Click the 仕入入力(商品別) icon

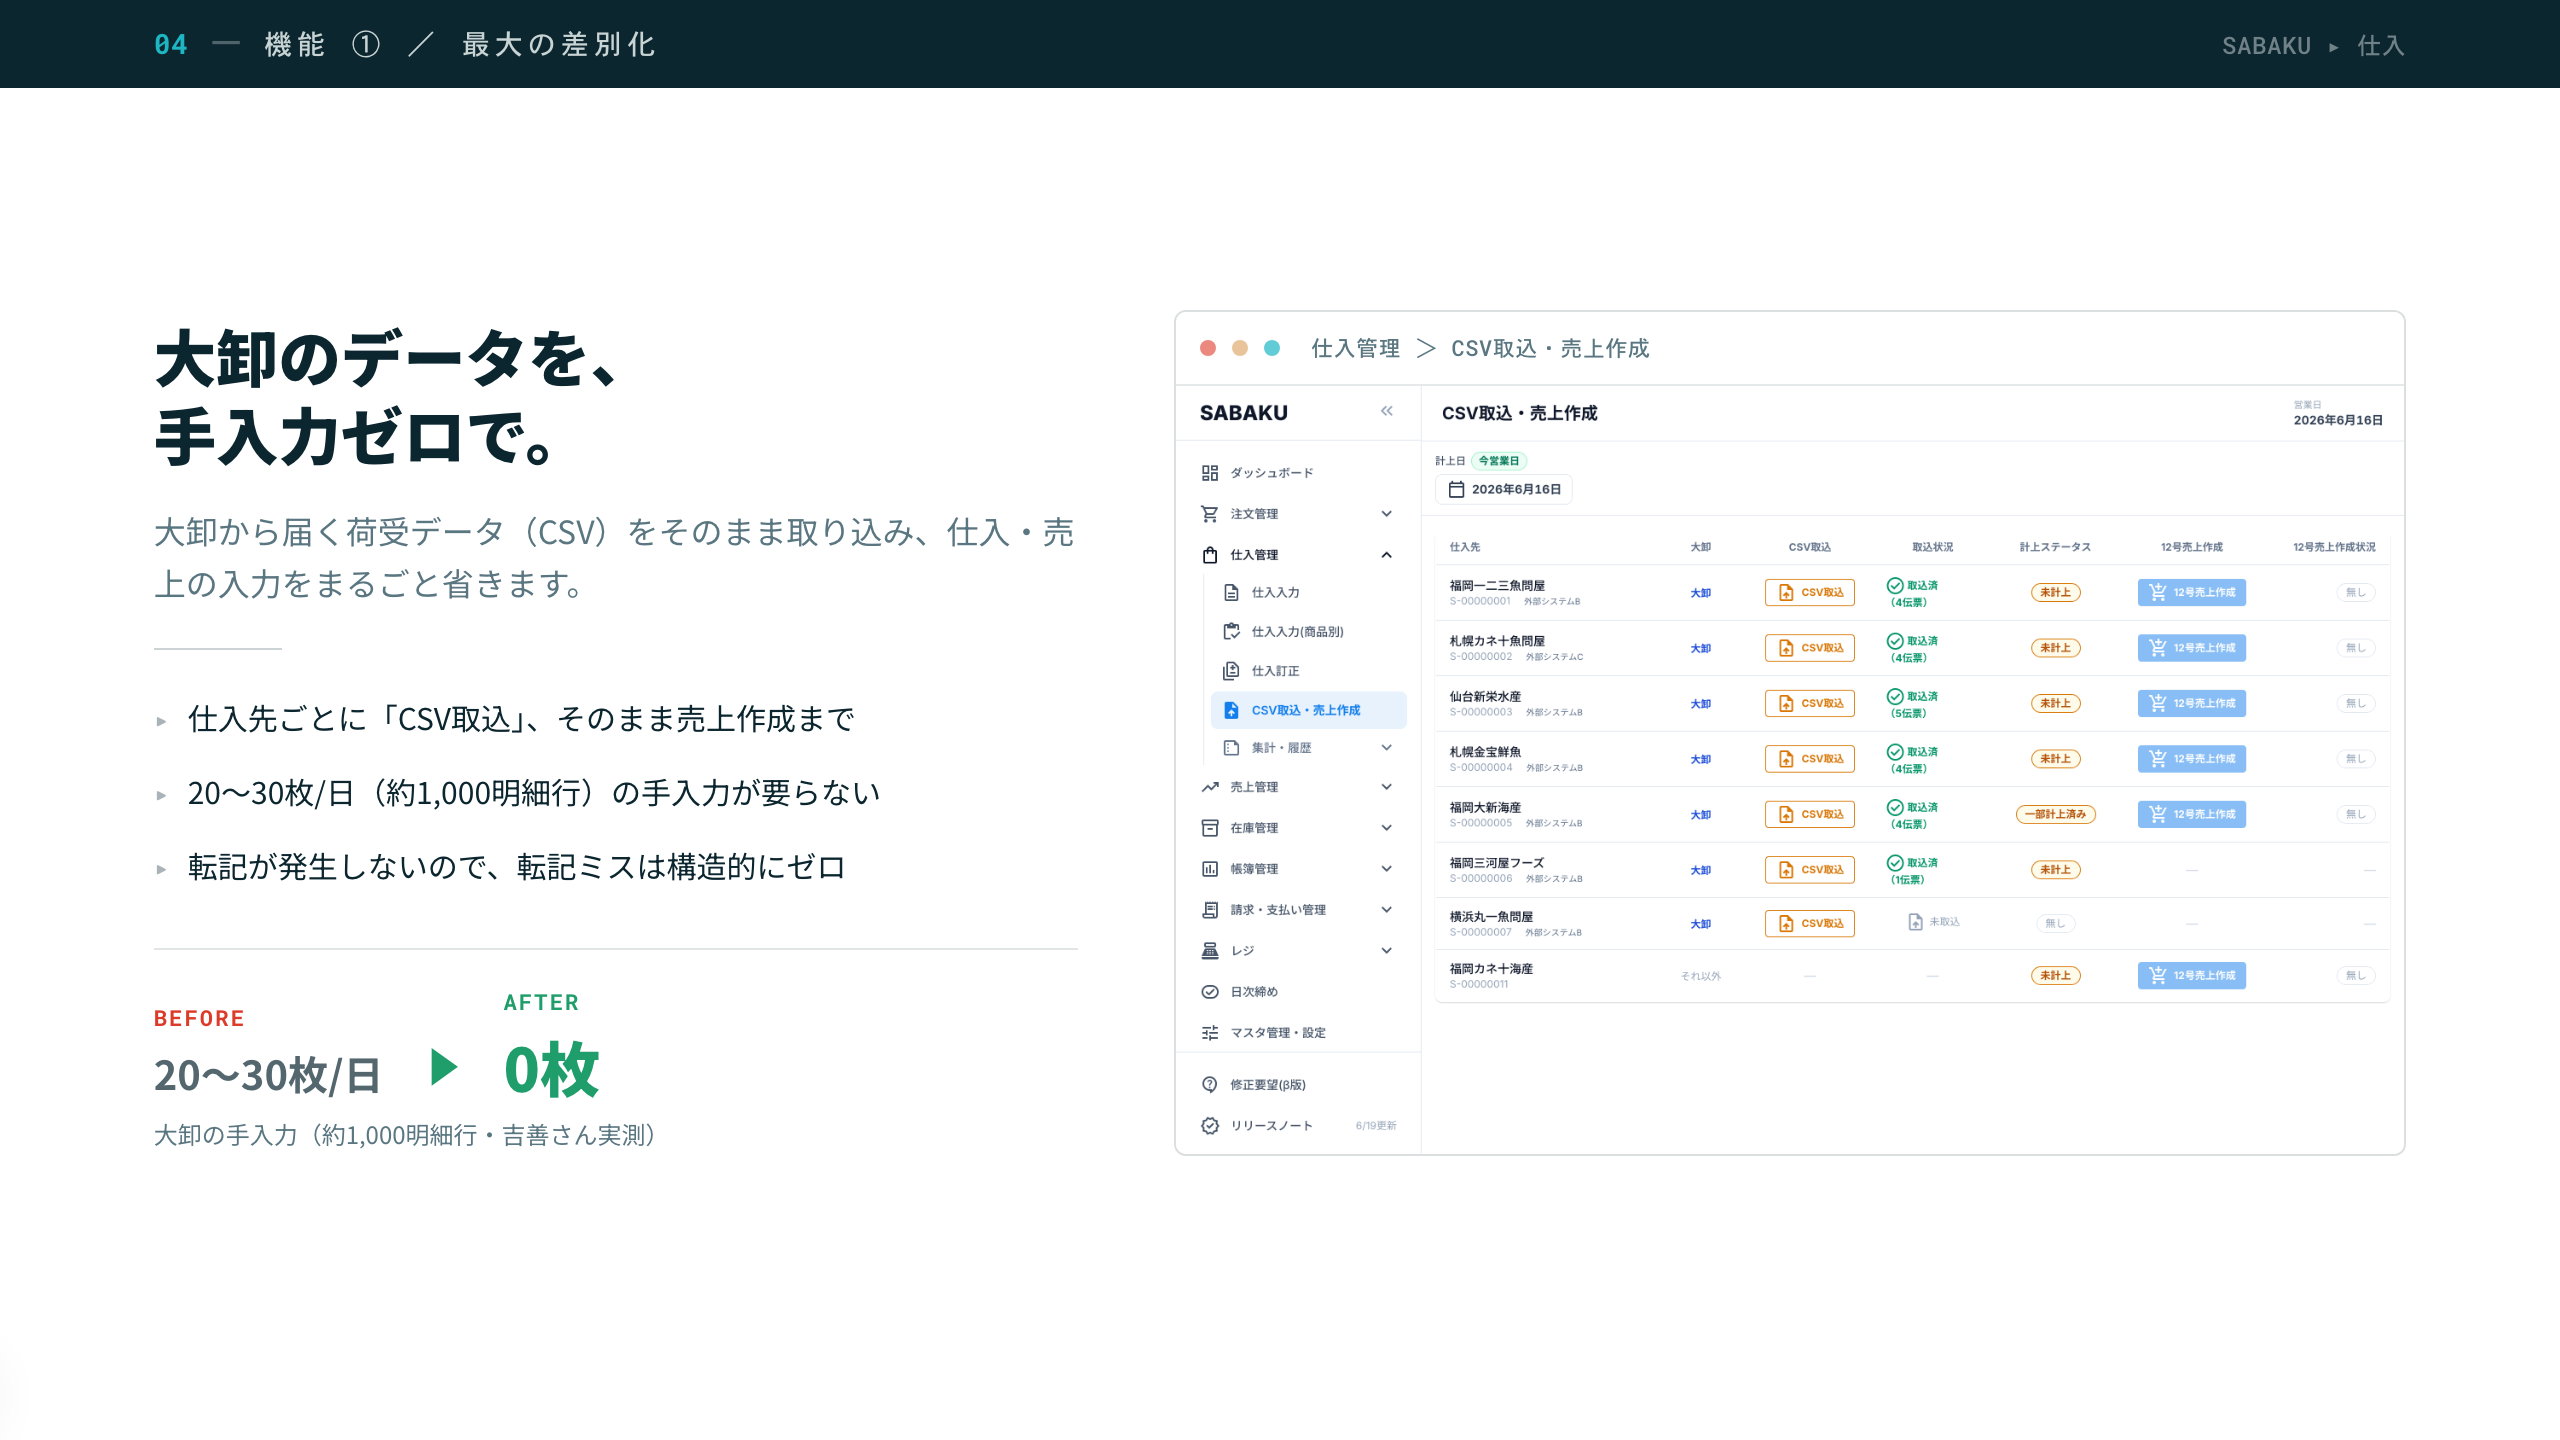(1232, 632)
